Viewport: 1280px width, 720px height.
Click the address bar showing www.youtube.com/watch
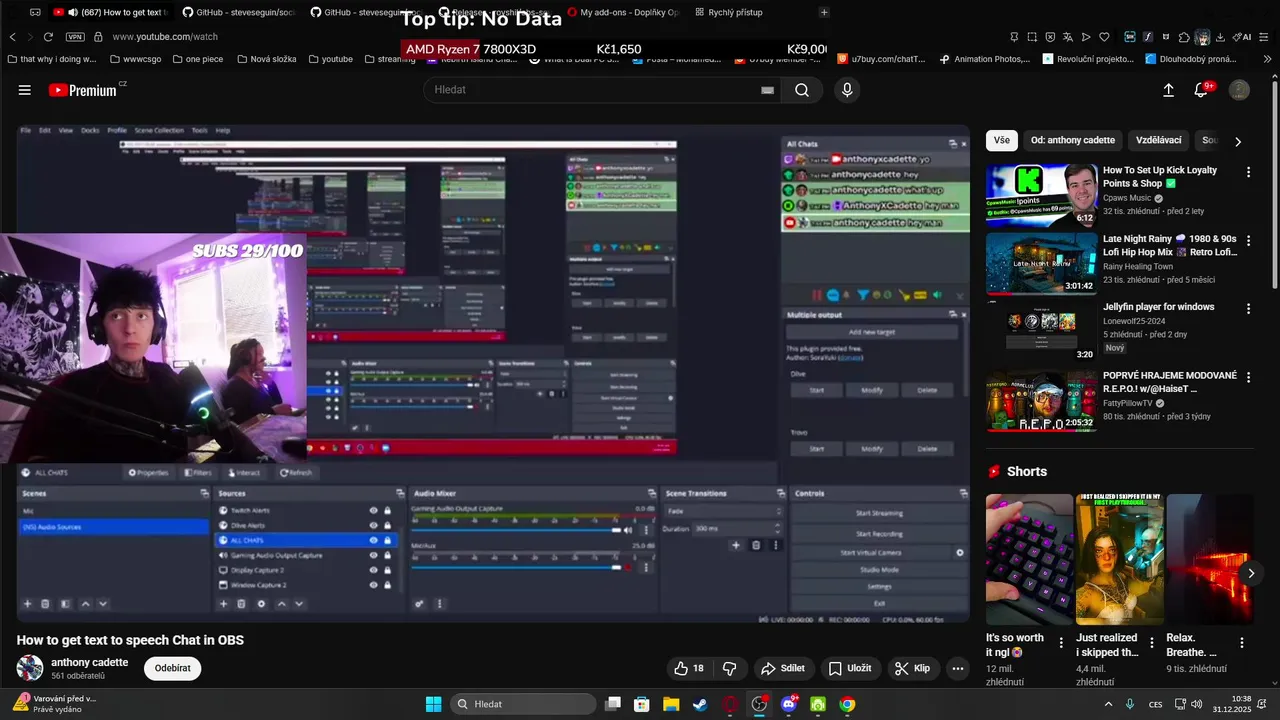(164, 37)
